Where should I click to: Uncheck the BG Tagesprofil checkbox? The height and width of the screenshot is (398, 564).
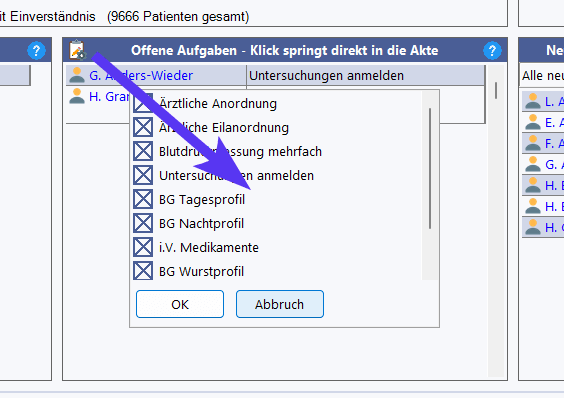coord(143,199)
